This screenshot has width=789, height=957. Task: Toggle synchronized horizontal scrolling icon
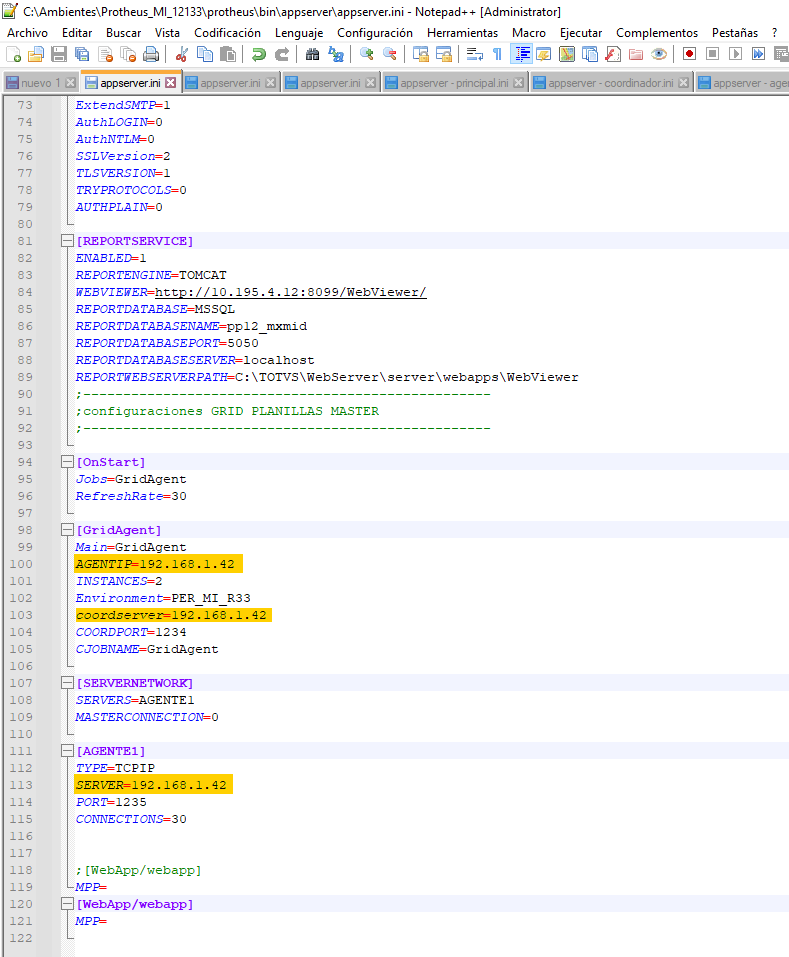pyautogui.click(x=444, y=54)
